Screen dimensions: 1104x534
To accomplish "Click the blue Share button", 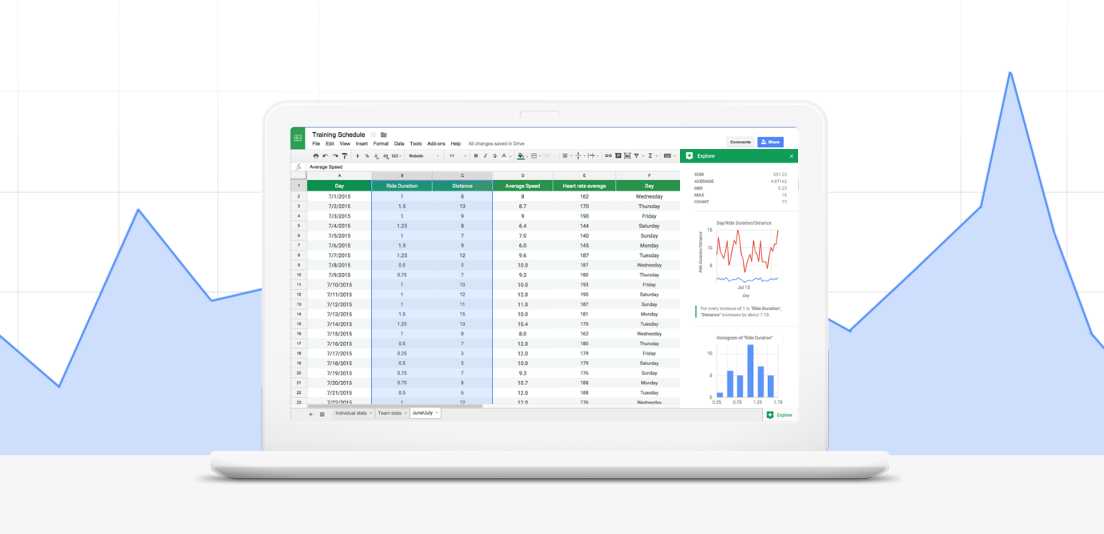I will click(x=770, y=142).
